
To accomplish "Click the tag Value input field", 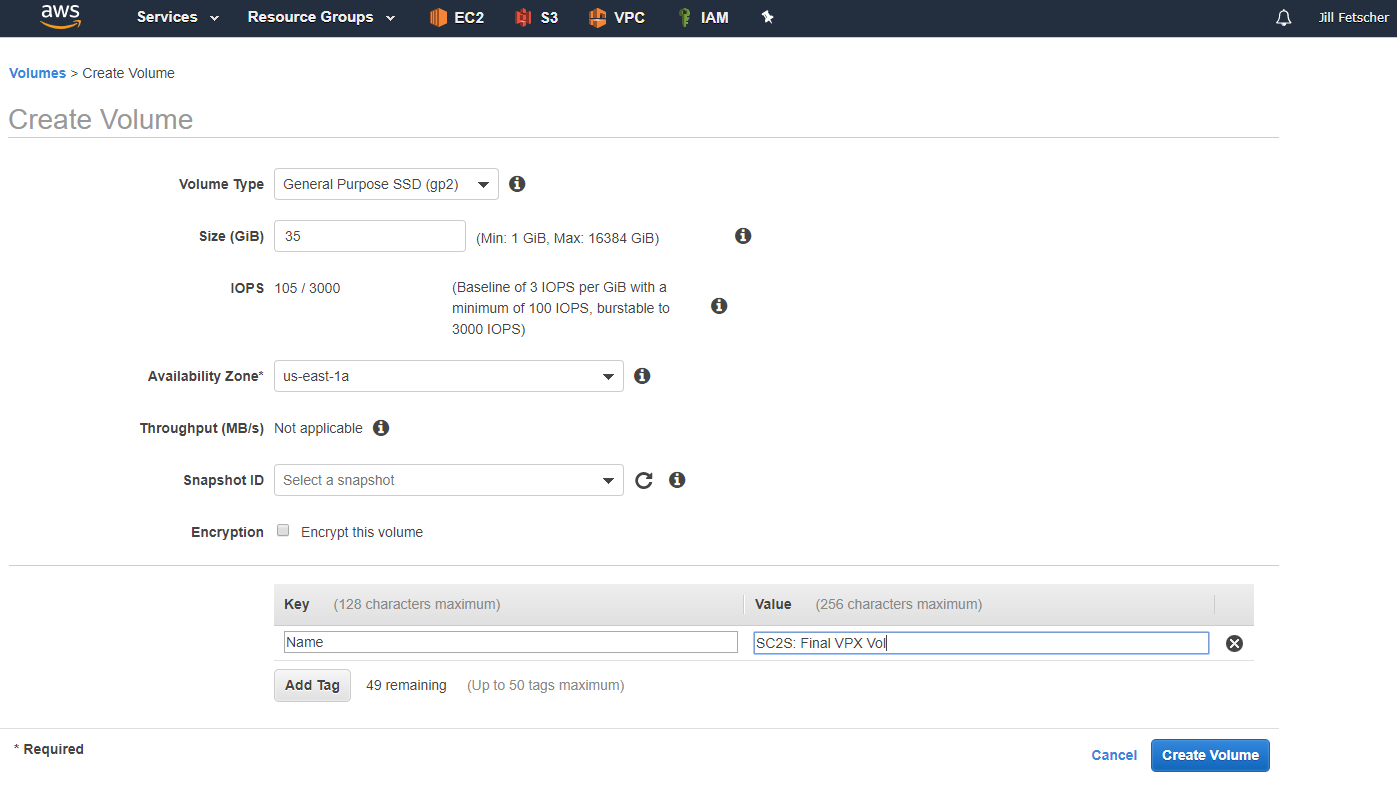I will coord(981,642).
